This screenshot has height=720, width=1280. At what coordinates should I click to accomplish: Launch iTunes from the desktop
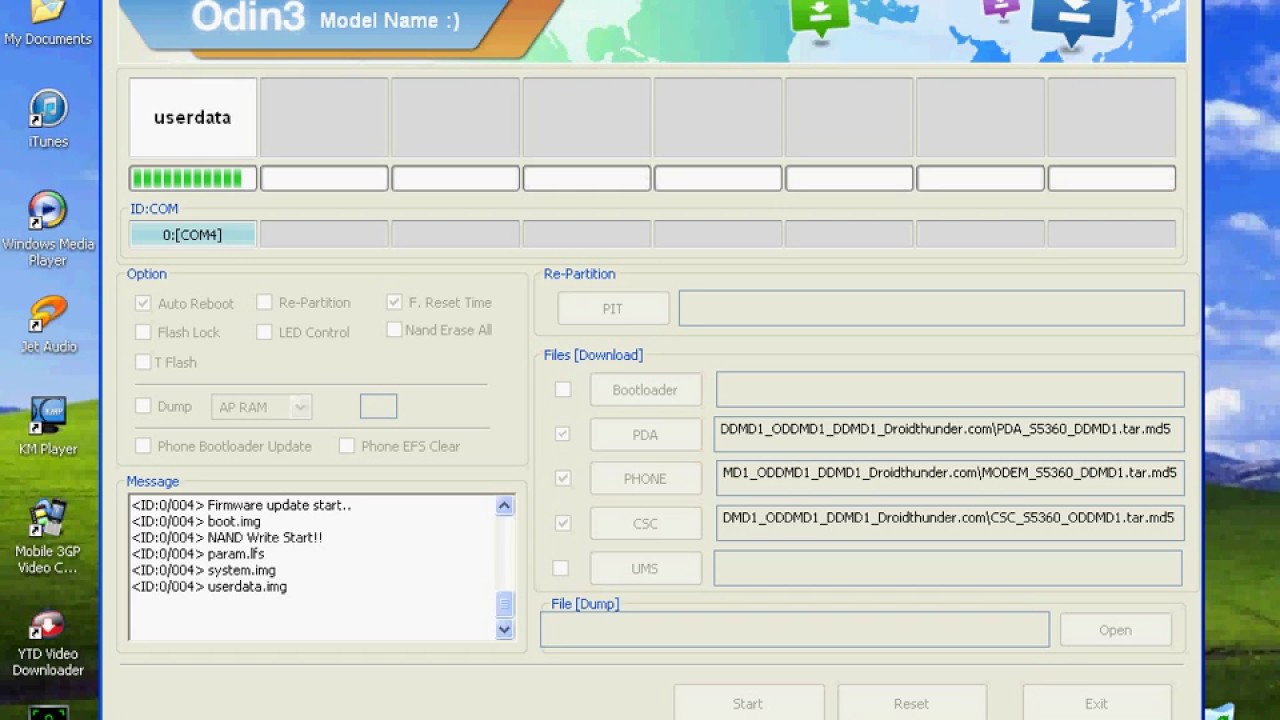(48, 119)
